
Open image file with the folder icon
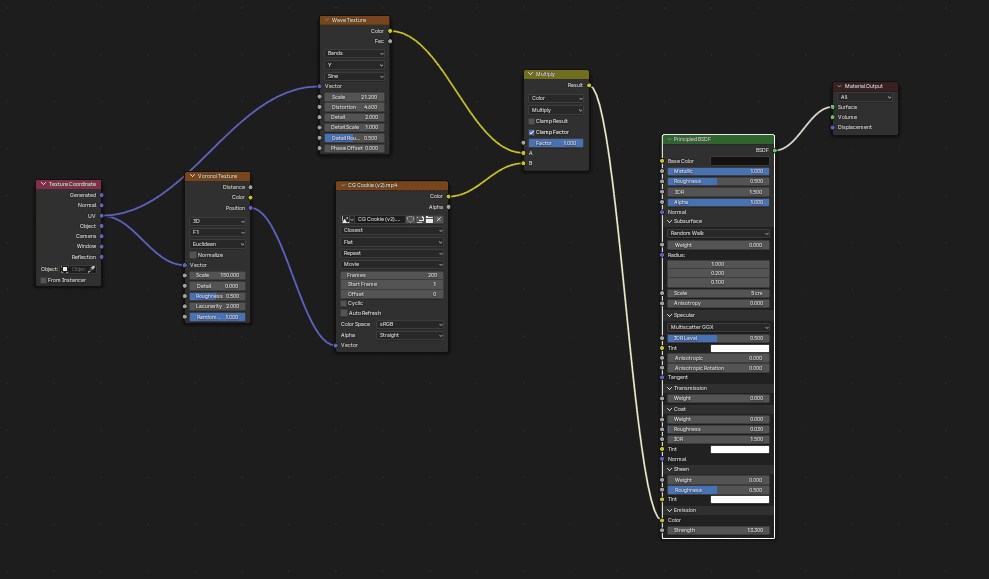point(429,218)
